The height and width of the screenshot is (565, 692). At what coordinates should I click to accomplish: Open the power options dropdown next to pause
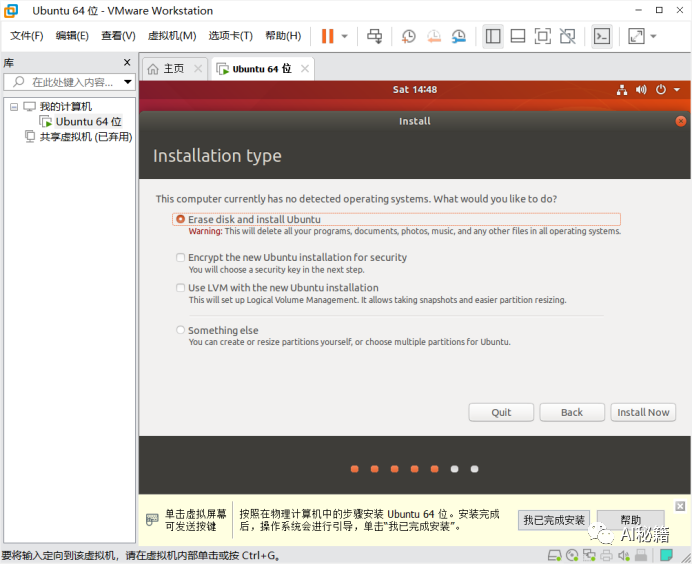tap(345, 36)
